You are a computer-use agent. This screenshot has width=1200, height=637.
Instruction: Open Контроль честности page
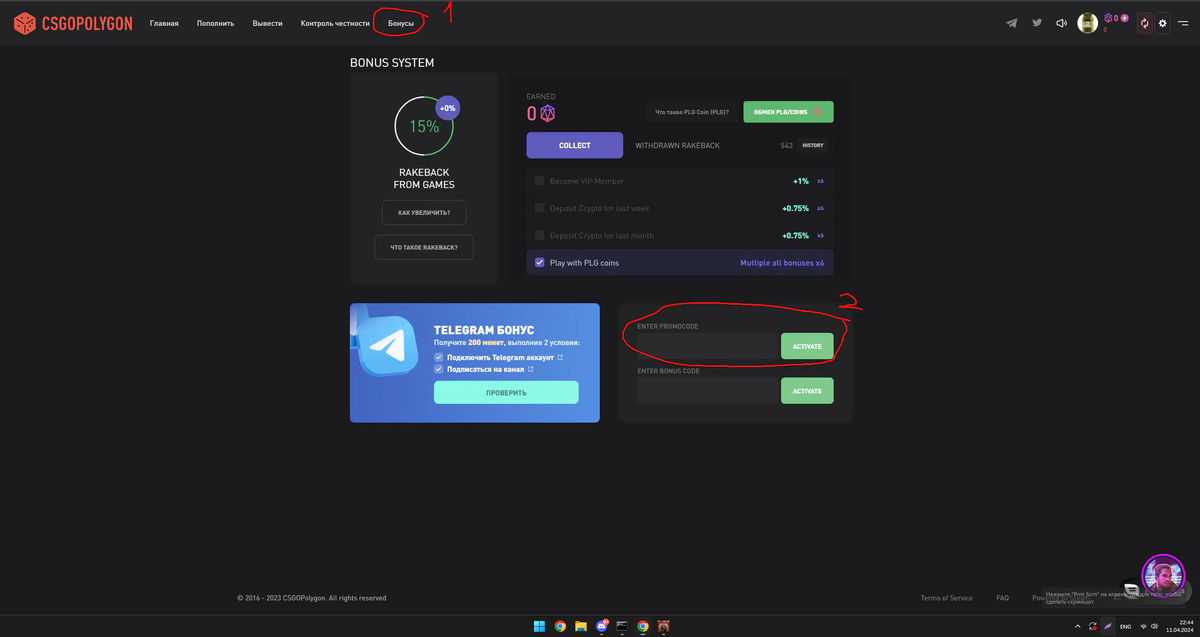[335, 23]
